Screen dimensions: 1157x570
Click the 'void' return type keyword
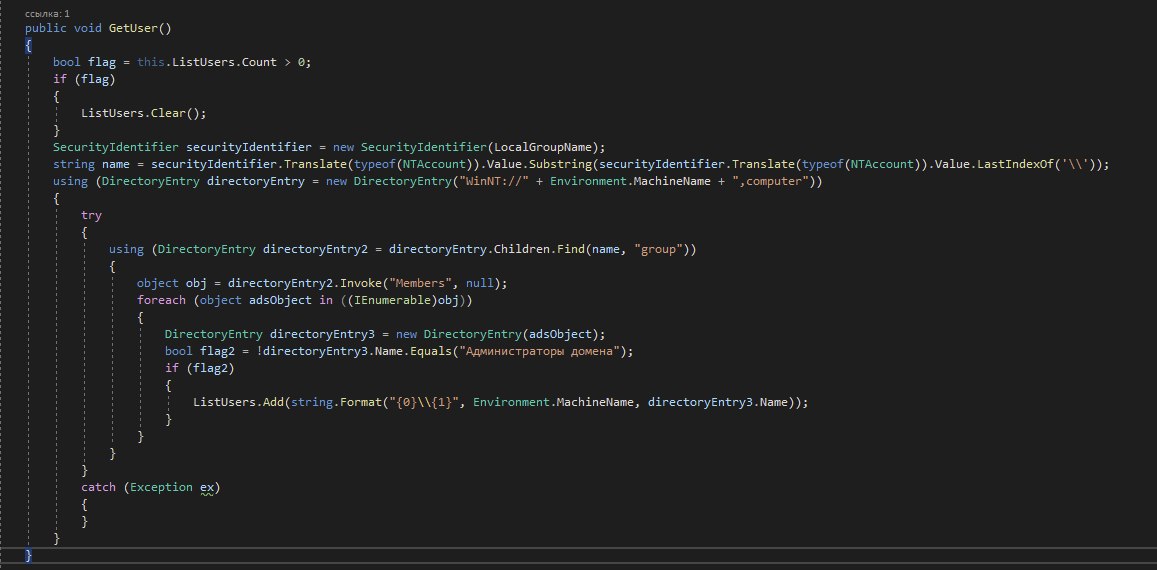tap(89, 28)
